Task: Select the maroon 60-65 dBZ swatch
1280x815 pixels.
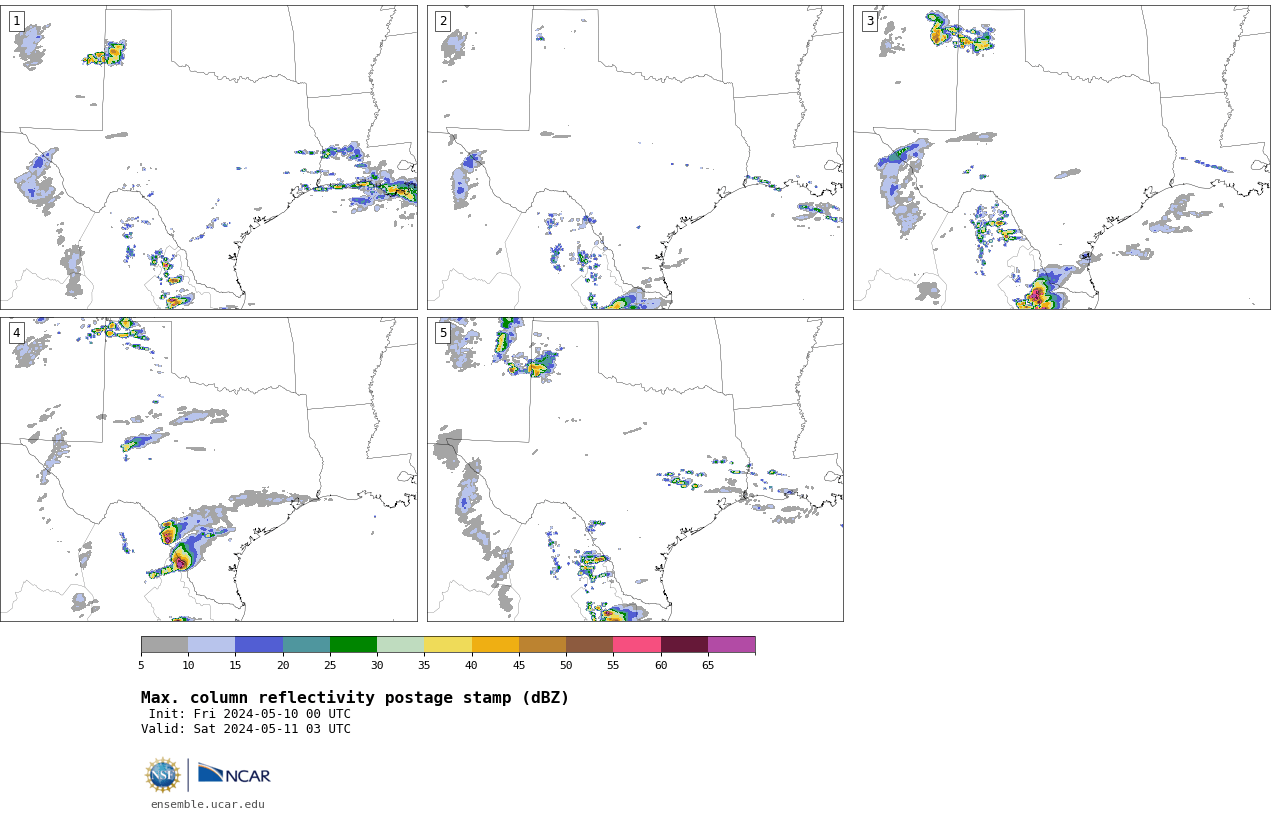Action: pyautogui.click(x=684, y=644)
